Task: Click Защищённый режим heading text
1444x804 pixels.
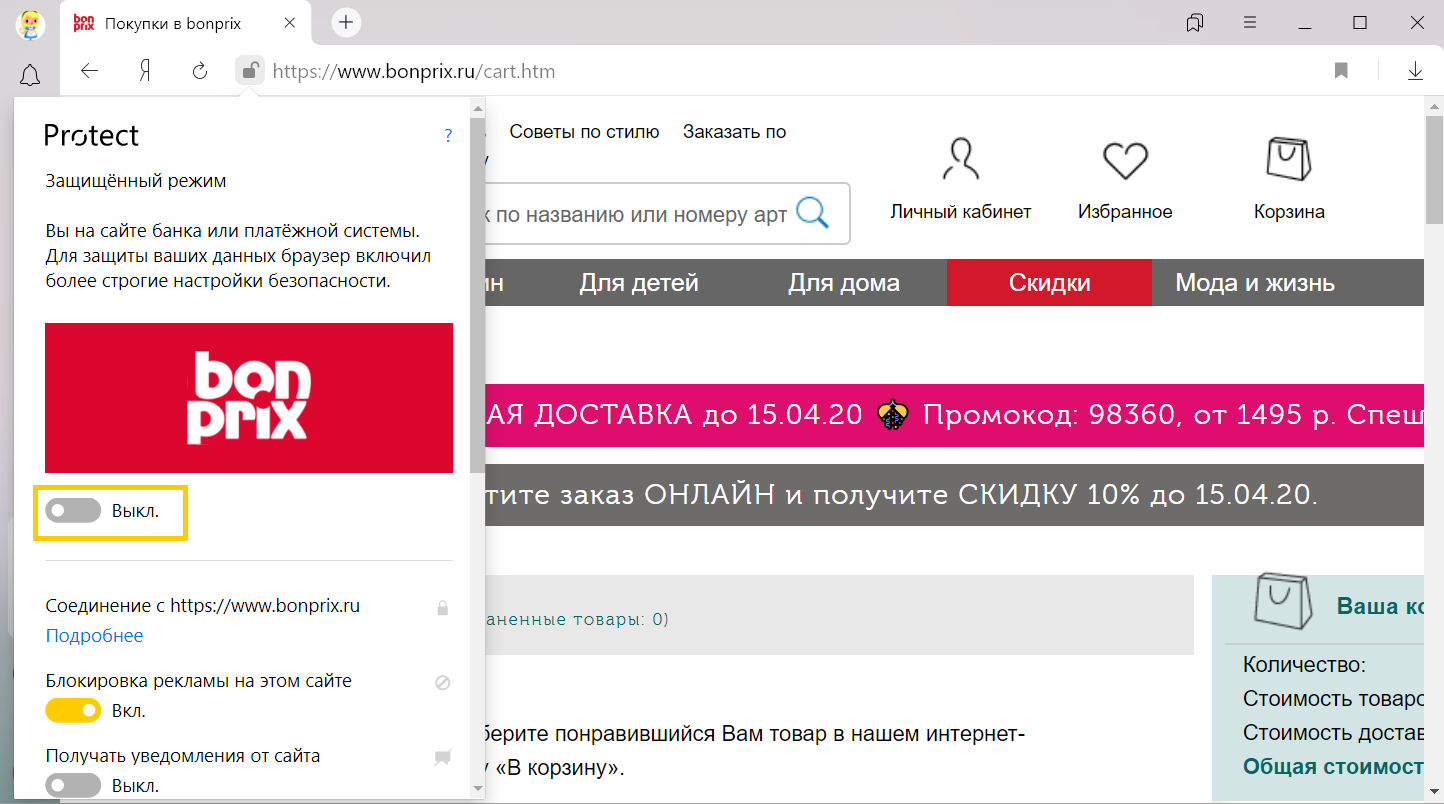Action: [x=136, y=181]
